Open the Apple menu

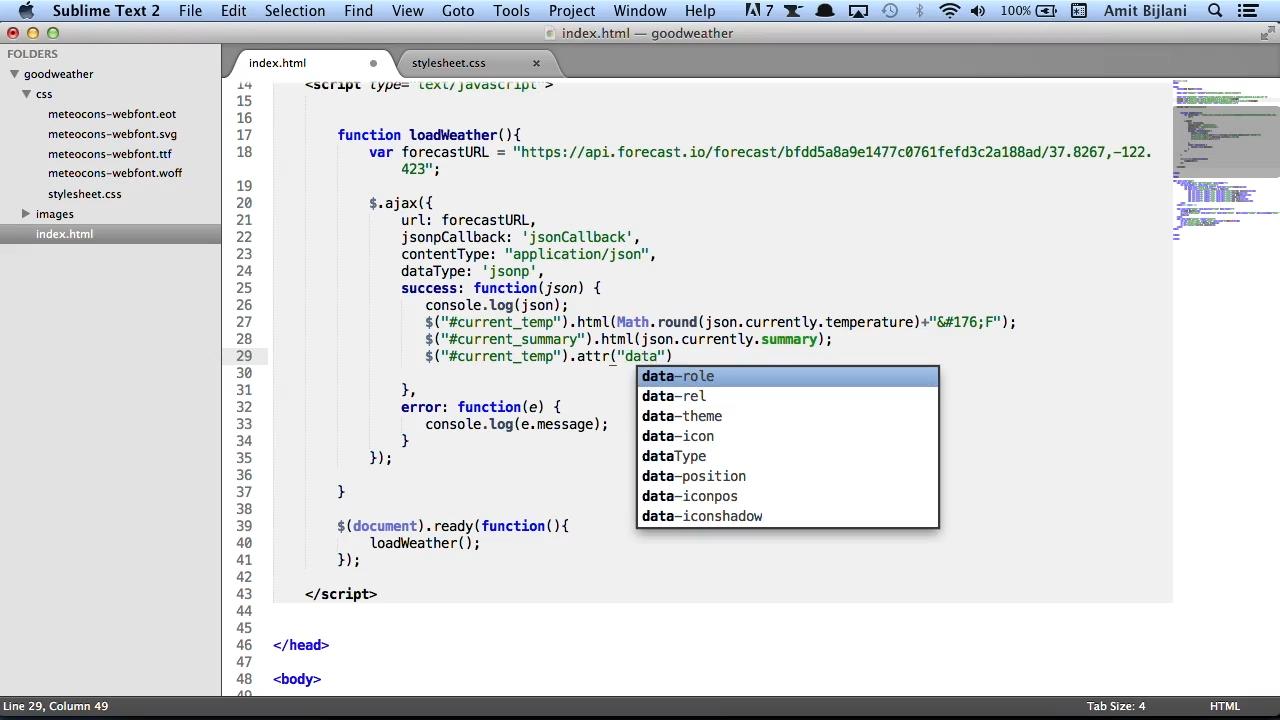(x=27, y=11)
